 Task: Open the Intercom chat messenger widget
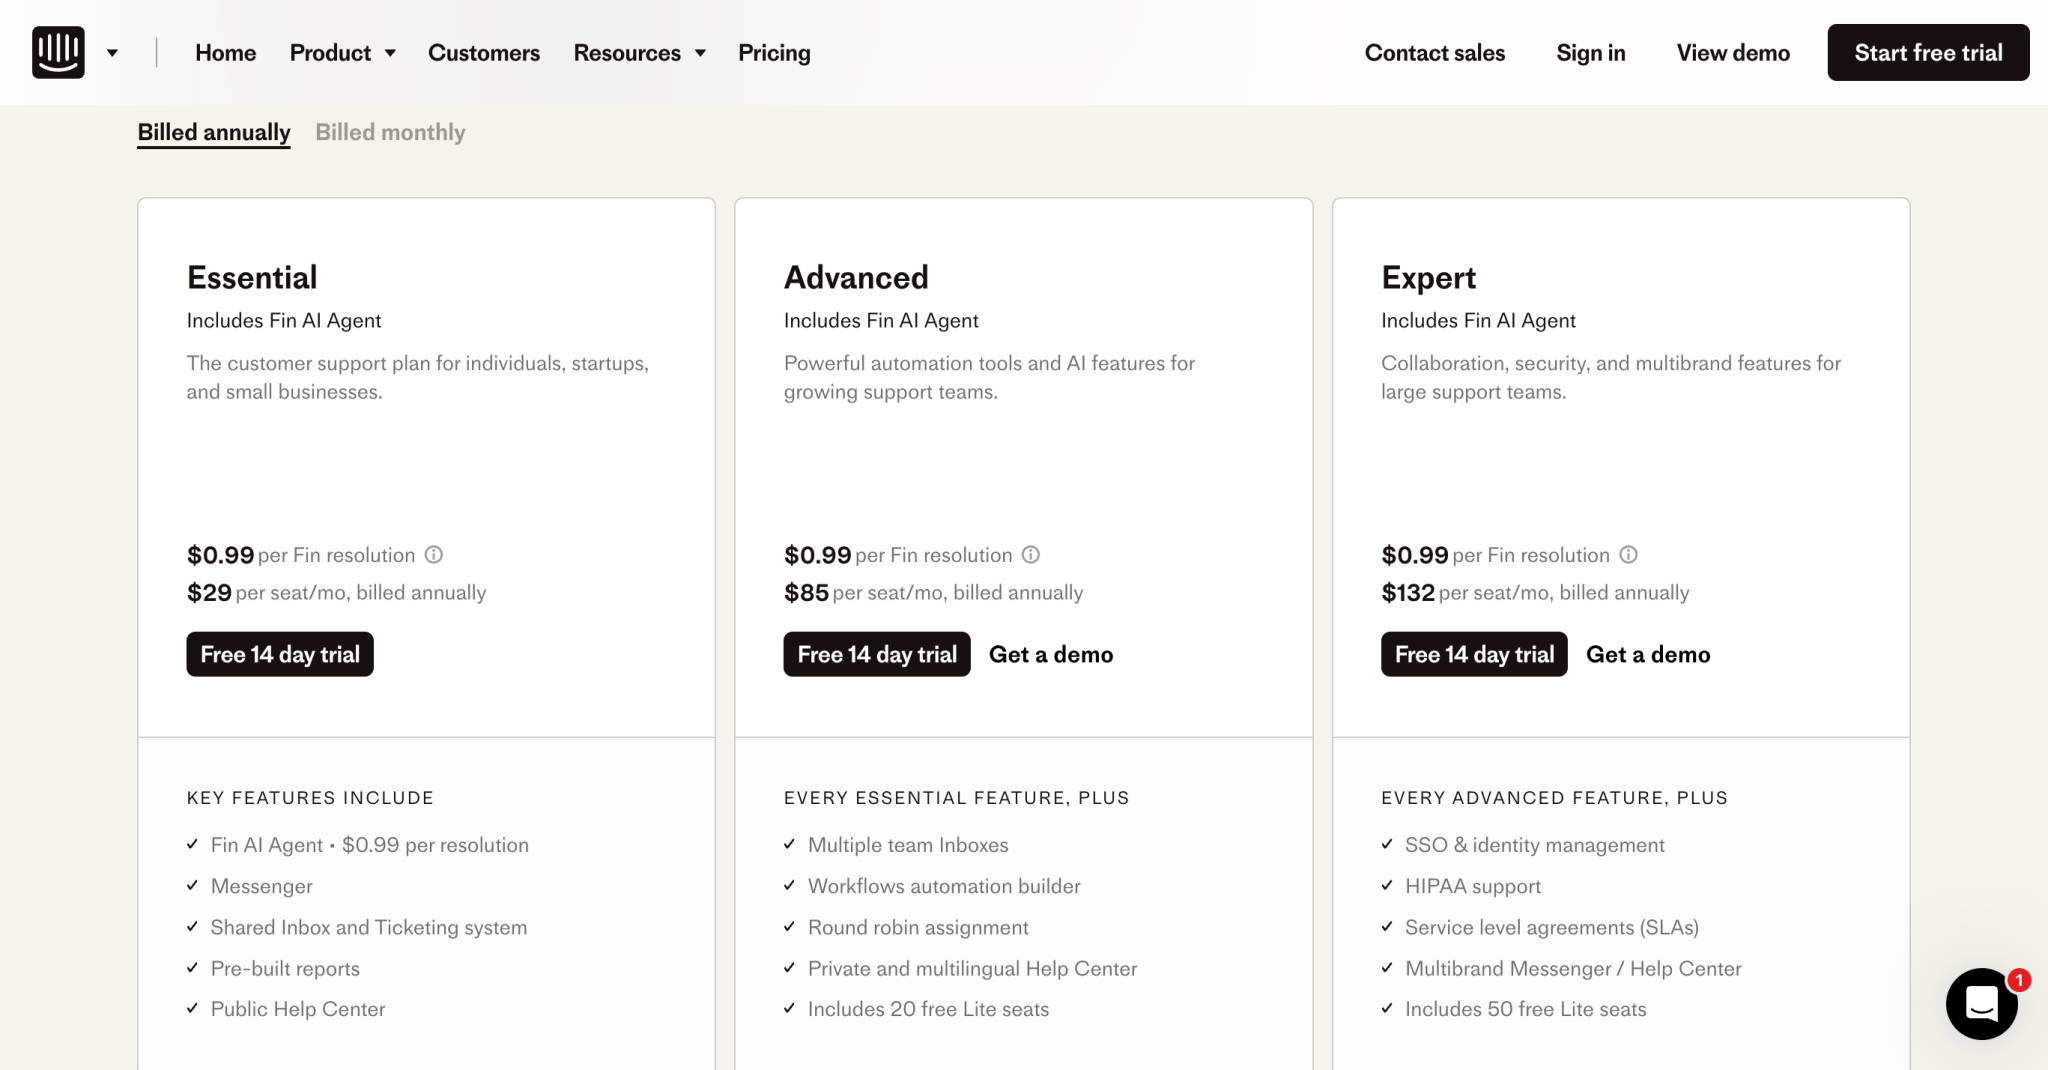[1984, 1003]
